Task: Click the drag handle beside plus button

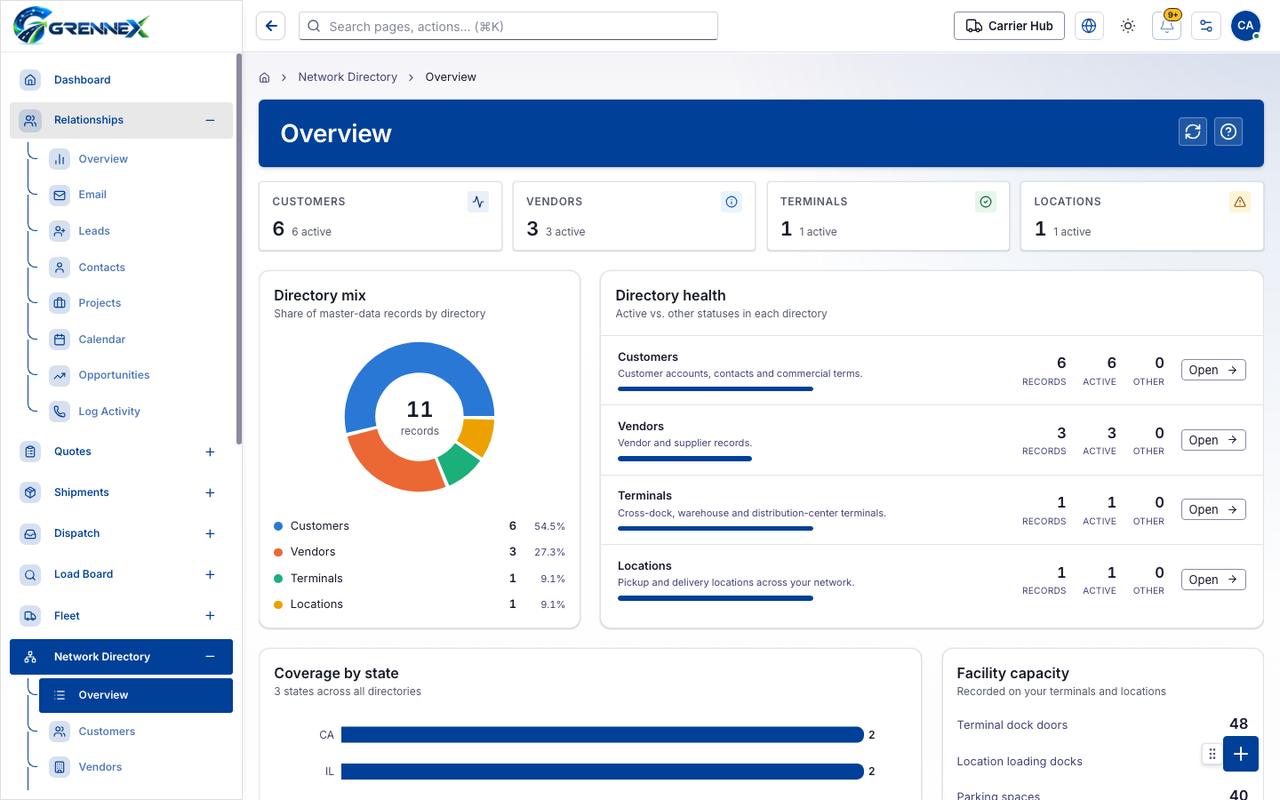Action: pyautogui.click(x=1212, y=754)
